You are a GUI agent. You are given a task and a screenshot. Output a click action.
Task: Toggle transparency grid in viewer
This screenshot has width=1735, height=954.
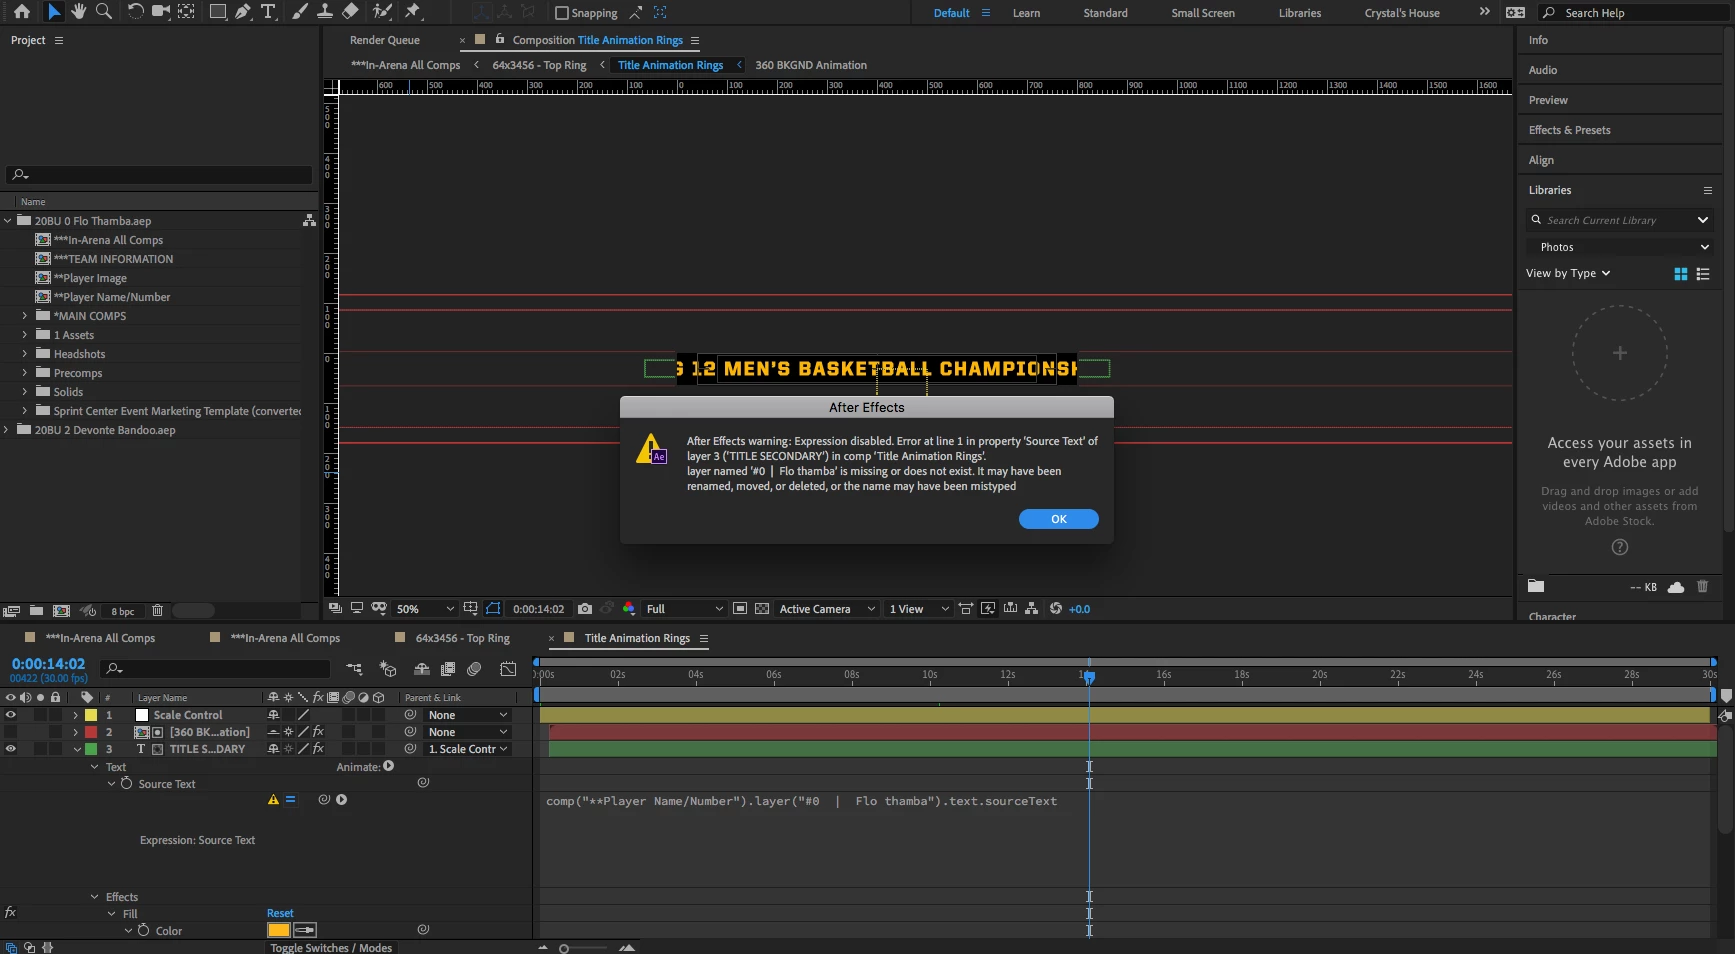click(762, 609)
